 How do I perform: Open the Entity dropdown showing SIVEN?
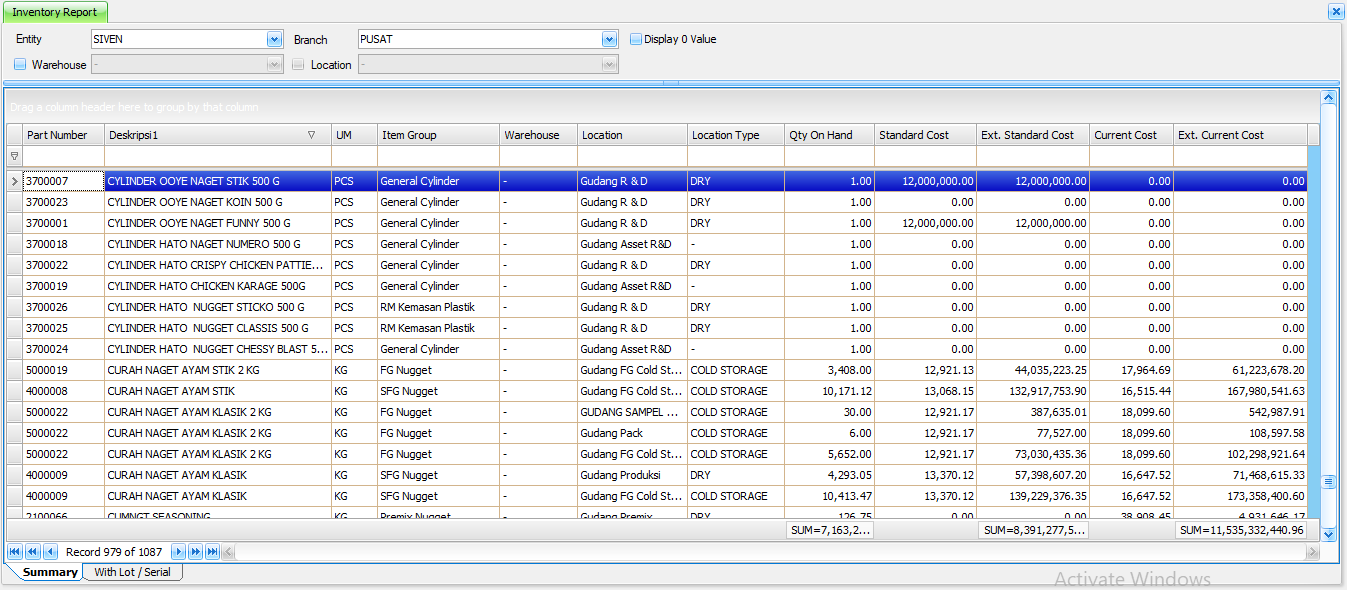pyautogui.click(x=274, y=39)
